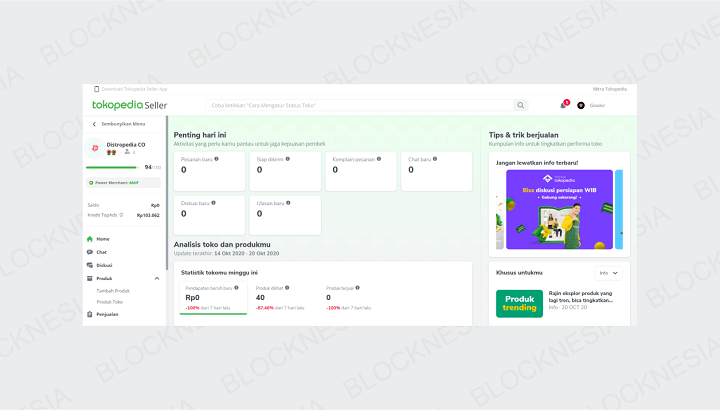Click info icon next to Komplain pesanan
The width and height of the screenshot is (720, 410).
(379, 159)
